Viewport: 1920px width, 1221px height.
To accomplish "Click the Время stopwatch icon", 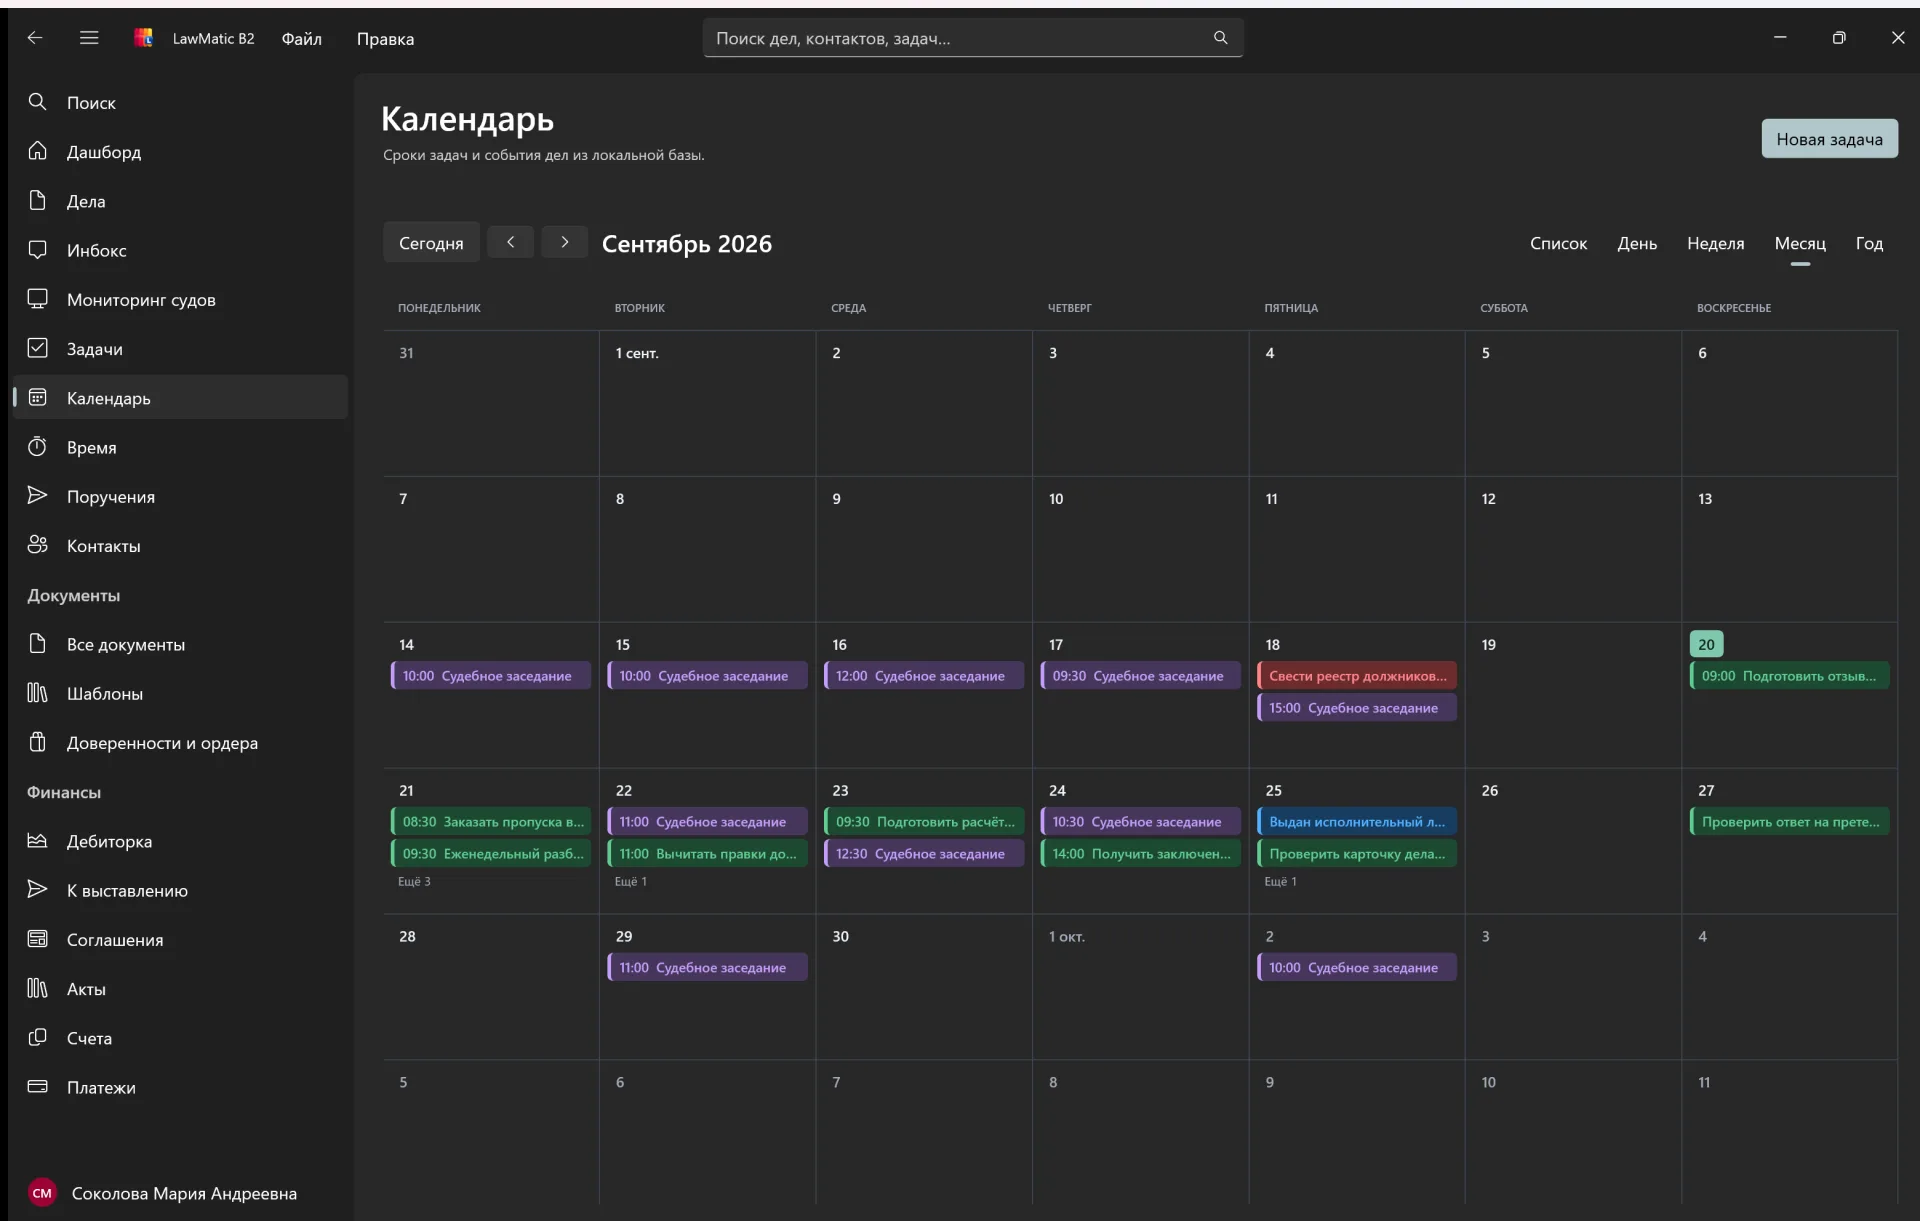I will 37,447.
